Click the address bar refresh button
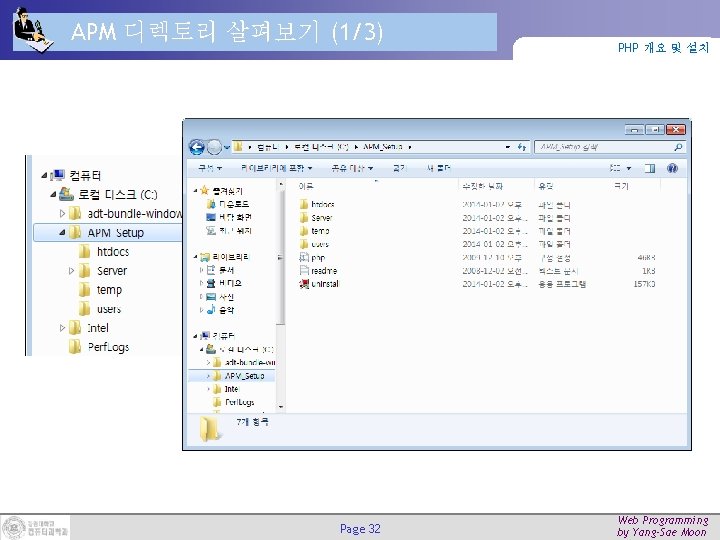This screenshot has width=720, height=540. [x=522, y=147]
